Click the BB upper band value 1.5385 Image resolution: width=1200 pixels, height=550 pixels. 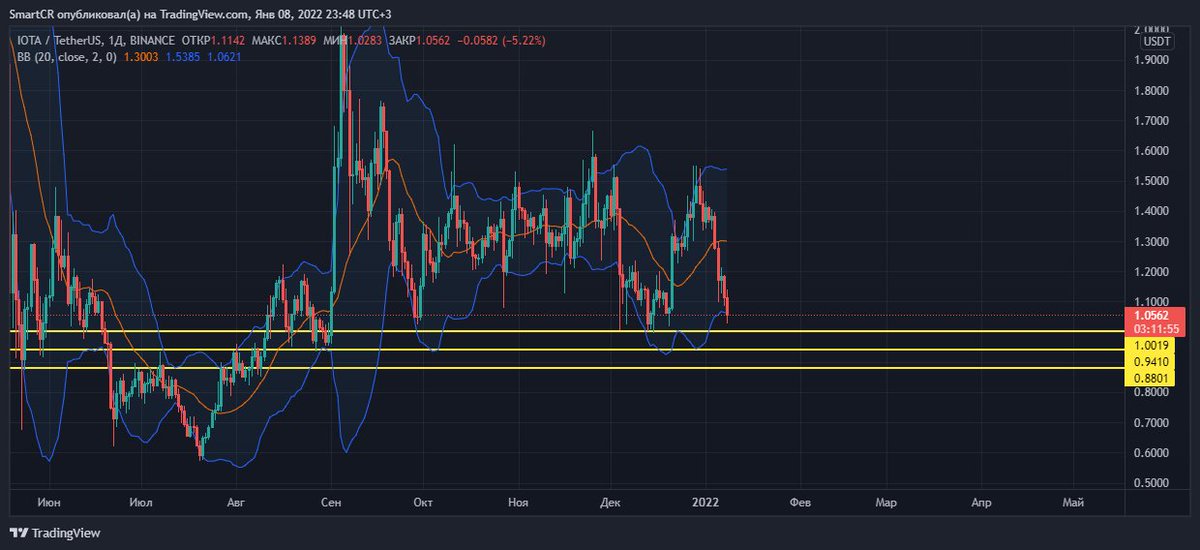point(185,57)
